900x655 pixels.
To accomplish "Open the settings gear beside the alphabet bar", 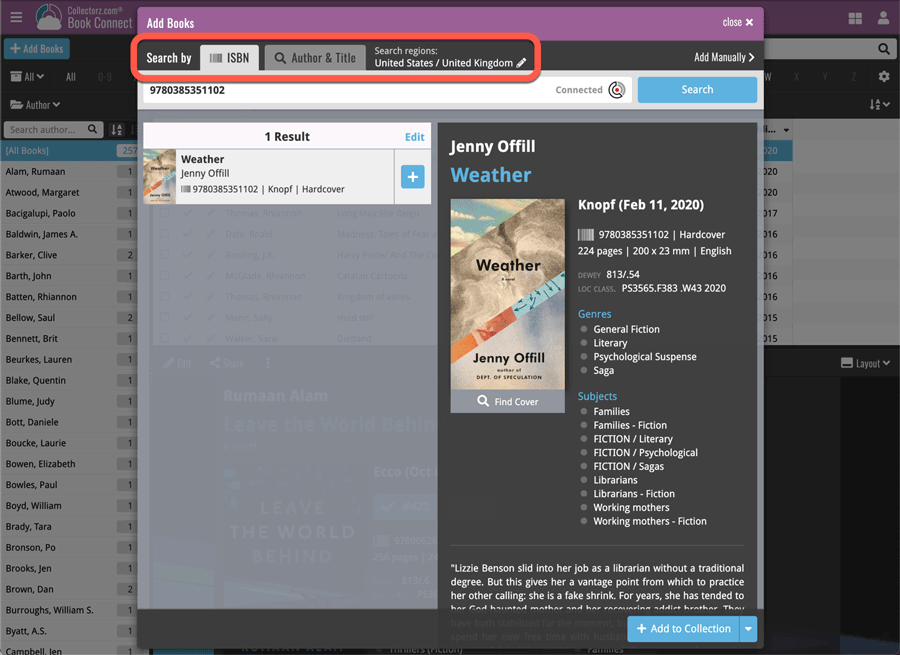I will point(883,76).
